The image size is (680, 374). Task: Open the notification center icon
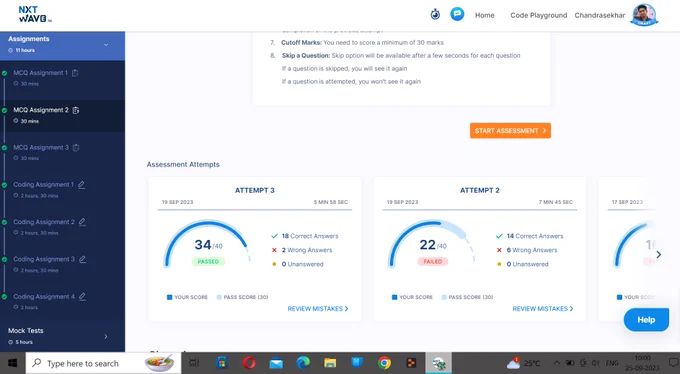point(673,363)
